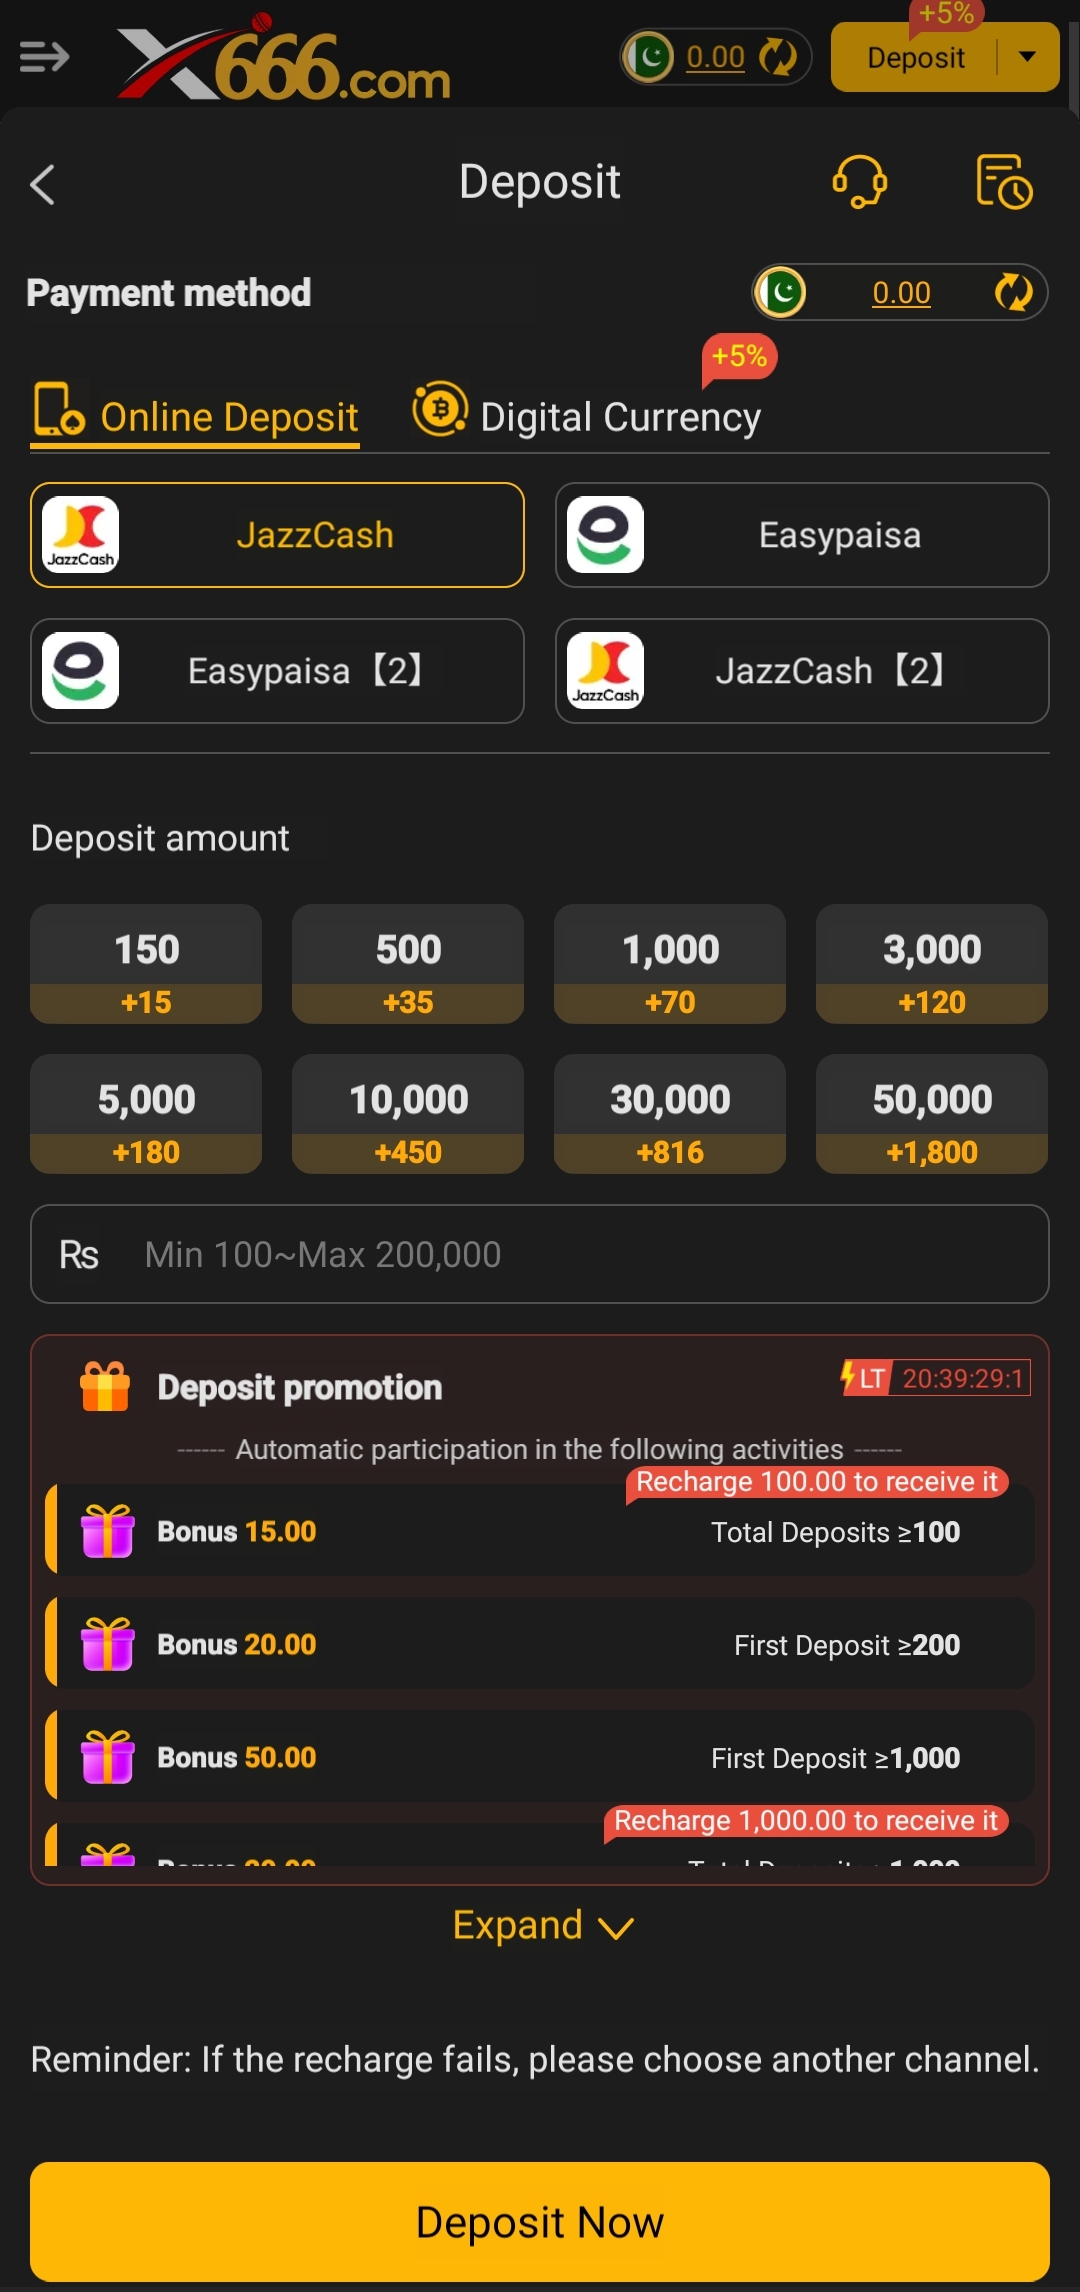The height and width of the screenshot is (2292, 1080).
Task: Choose Easypaisa [2] payment option
Action: [277, 671]
